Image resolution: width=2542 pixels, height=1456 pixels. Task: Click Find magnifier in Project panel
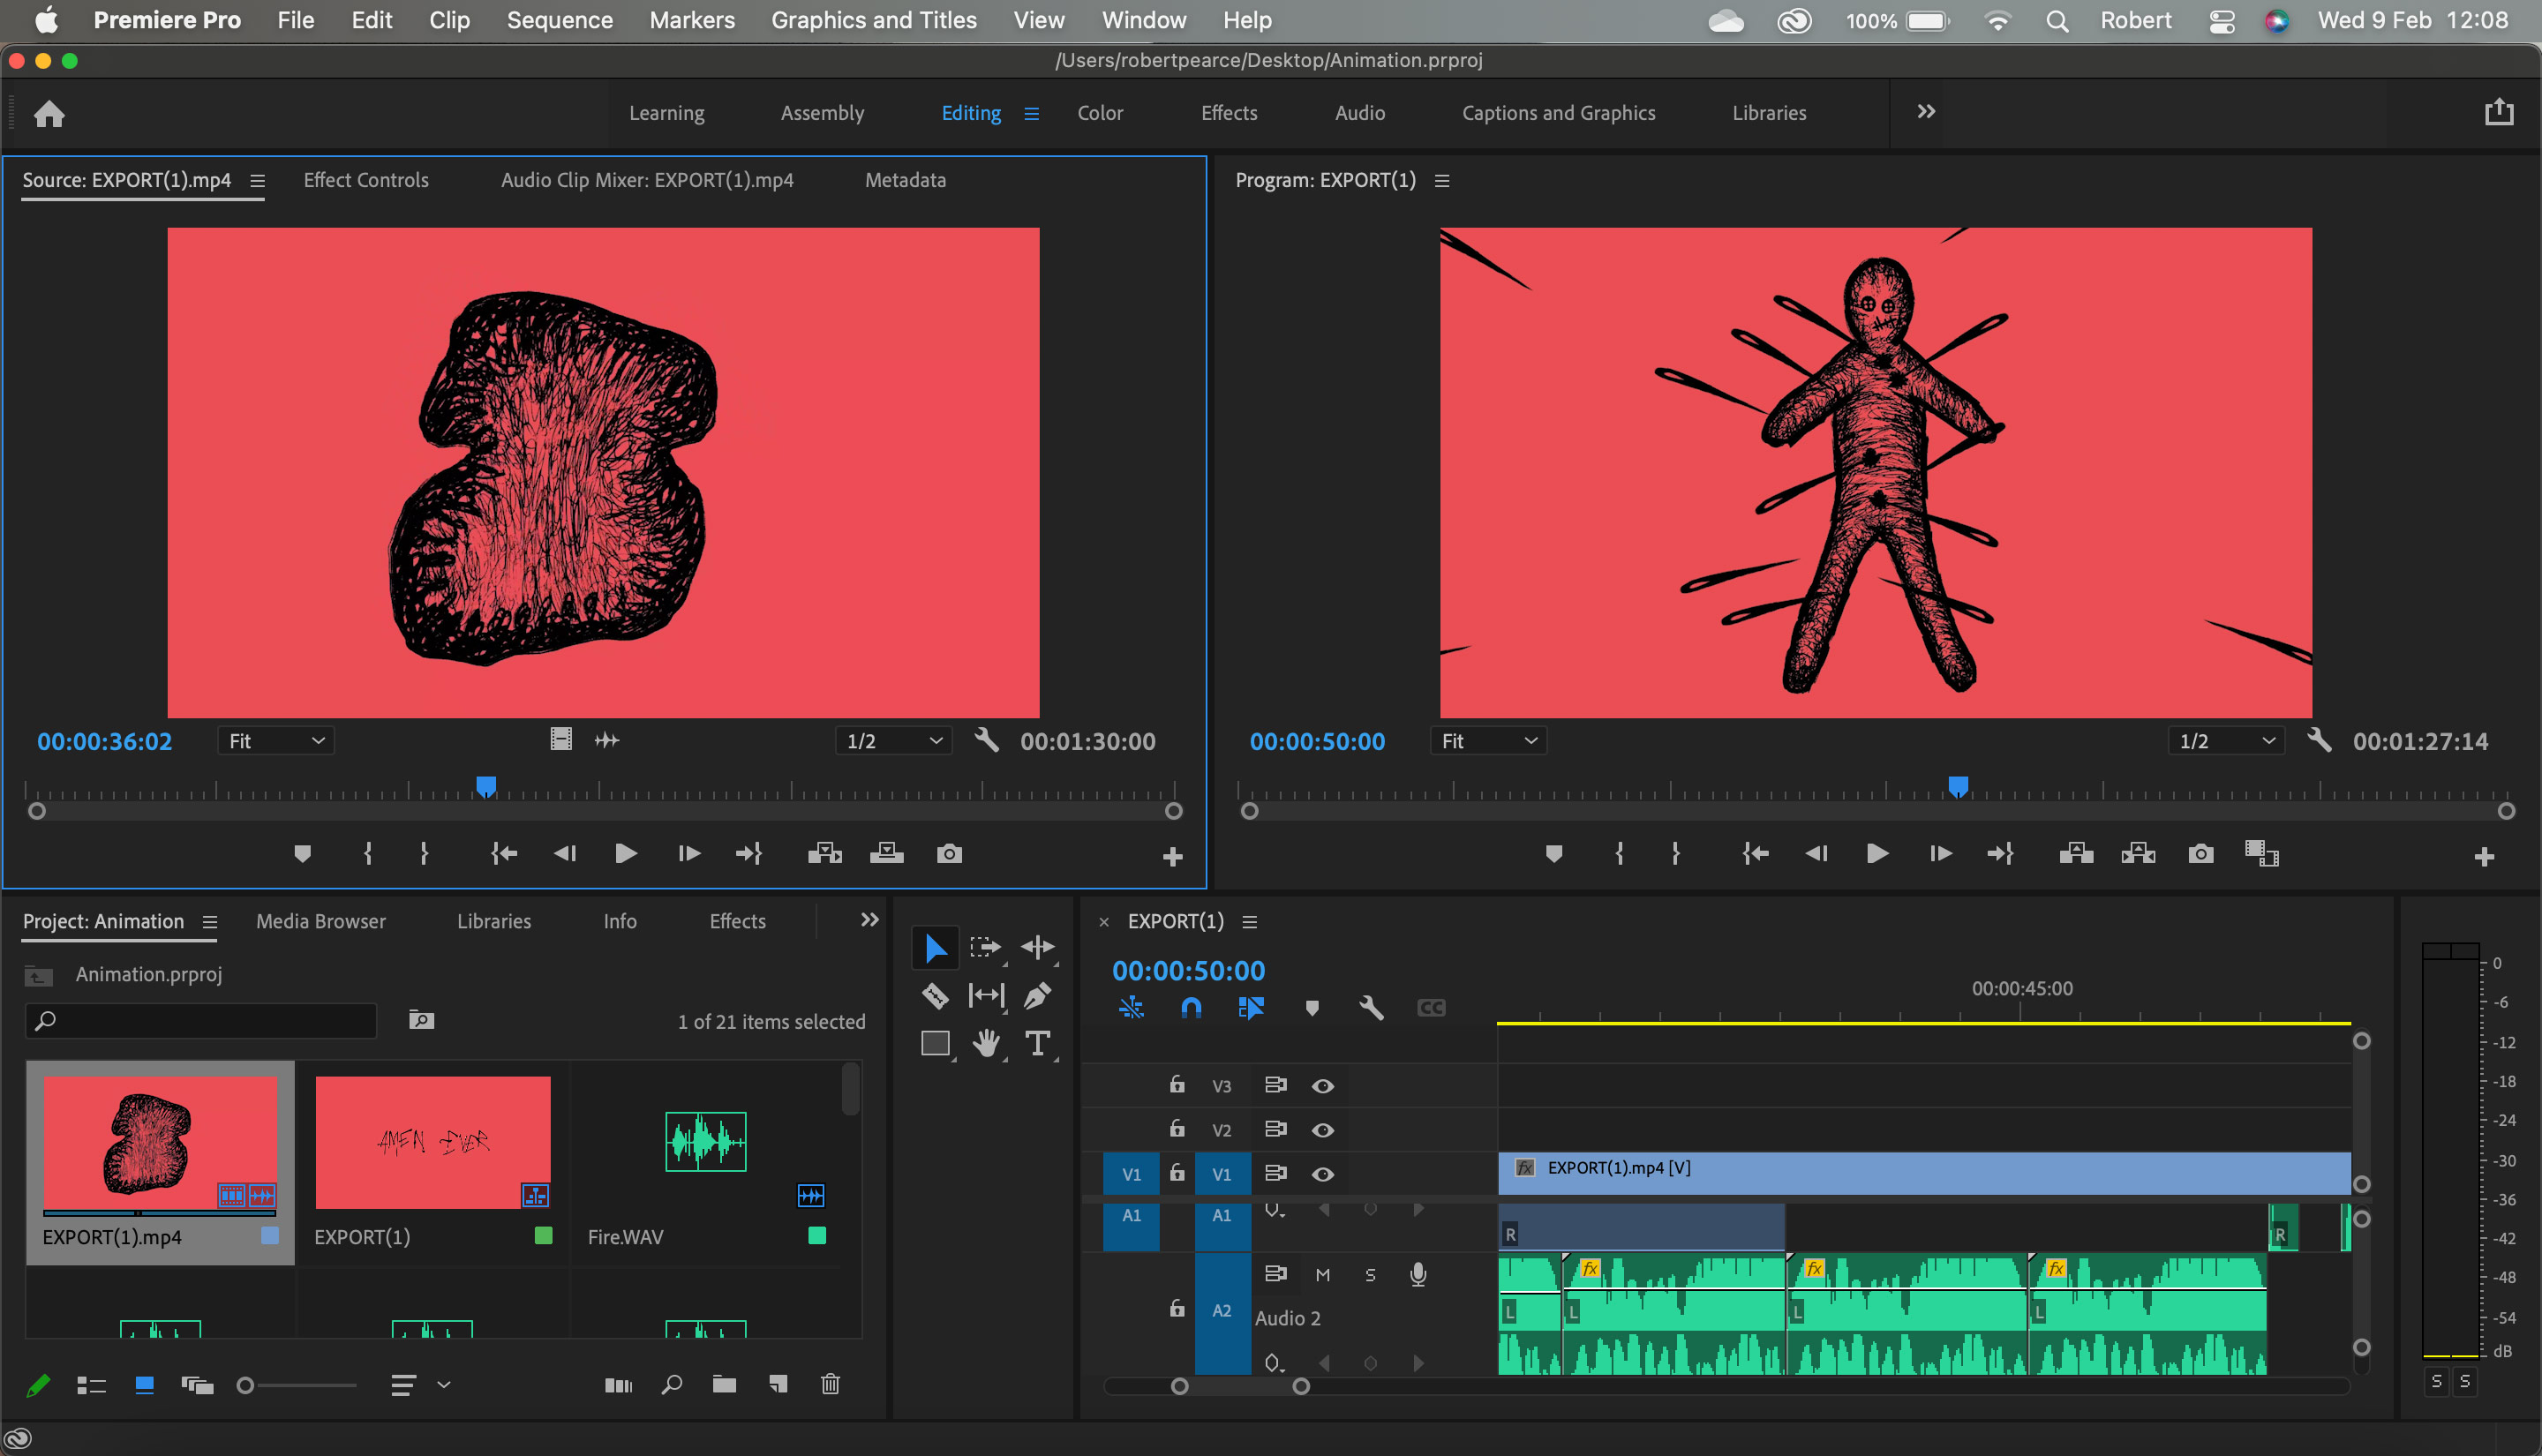[x=672, y=1384]
